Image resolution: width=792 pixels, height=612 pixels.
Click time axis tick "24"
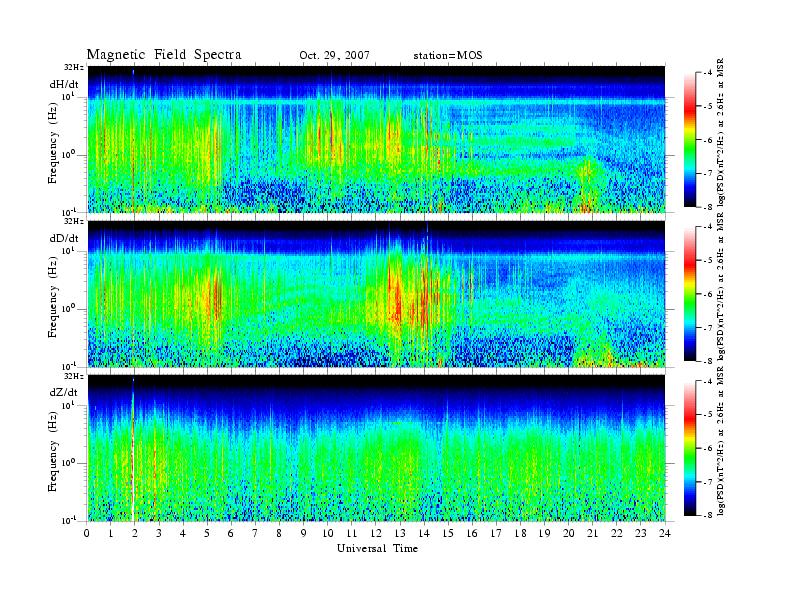665,533
